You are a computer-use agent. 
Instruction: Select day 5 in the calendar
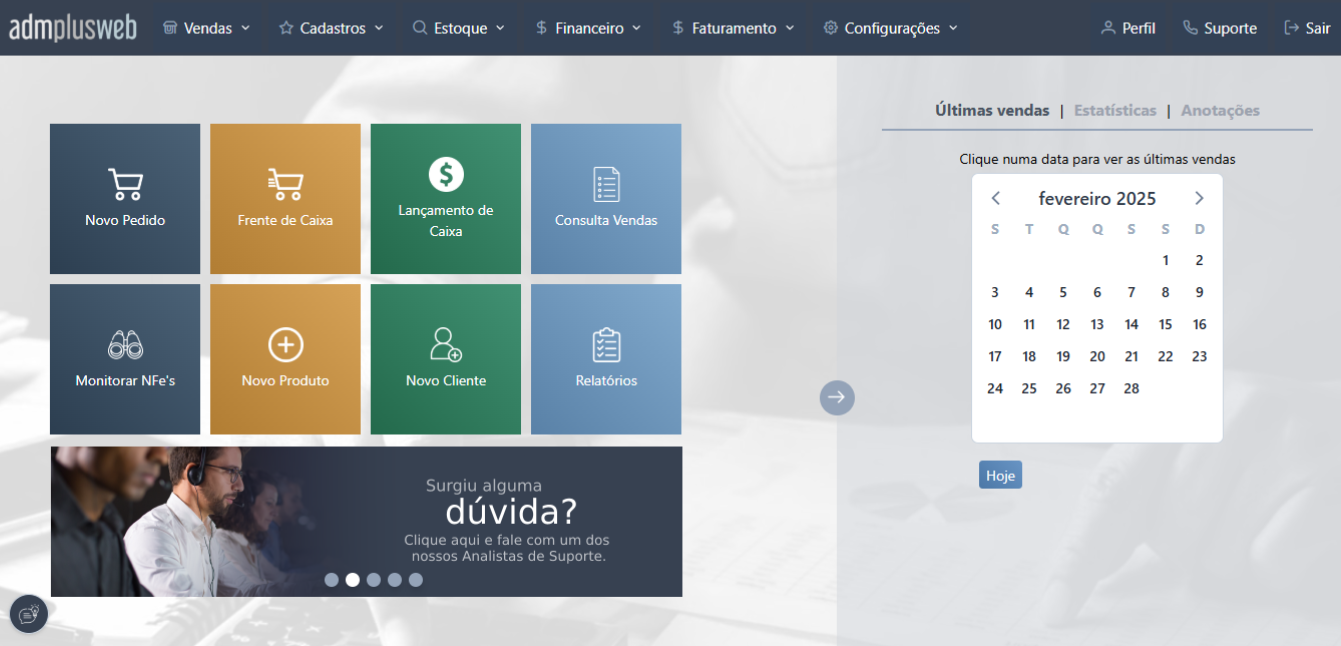point(1063,292)
